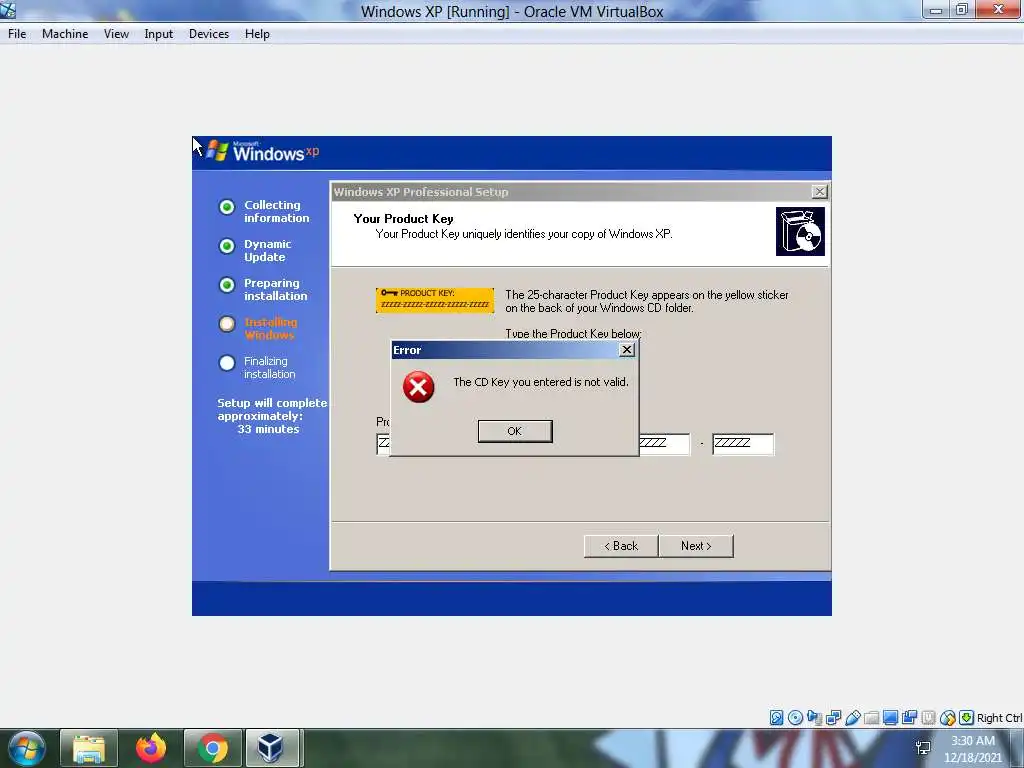Click the Windows XP logo
Image resolution: width=1024 pixels, height=768 pixels.
(x=263, y=152)
